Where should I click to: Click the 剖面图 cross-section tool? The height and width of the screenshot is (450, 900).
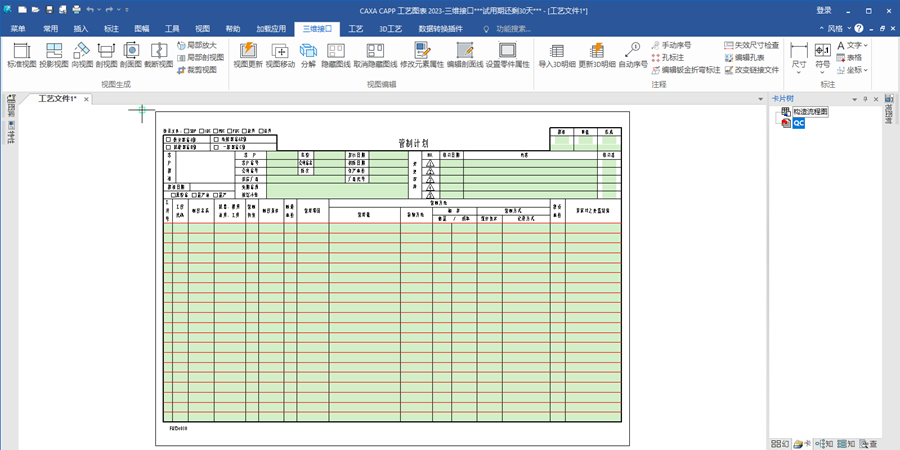(x=131, y=56)
